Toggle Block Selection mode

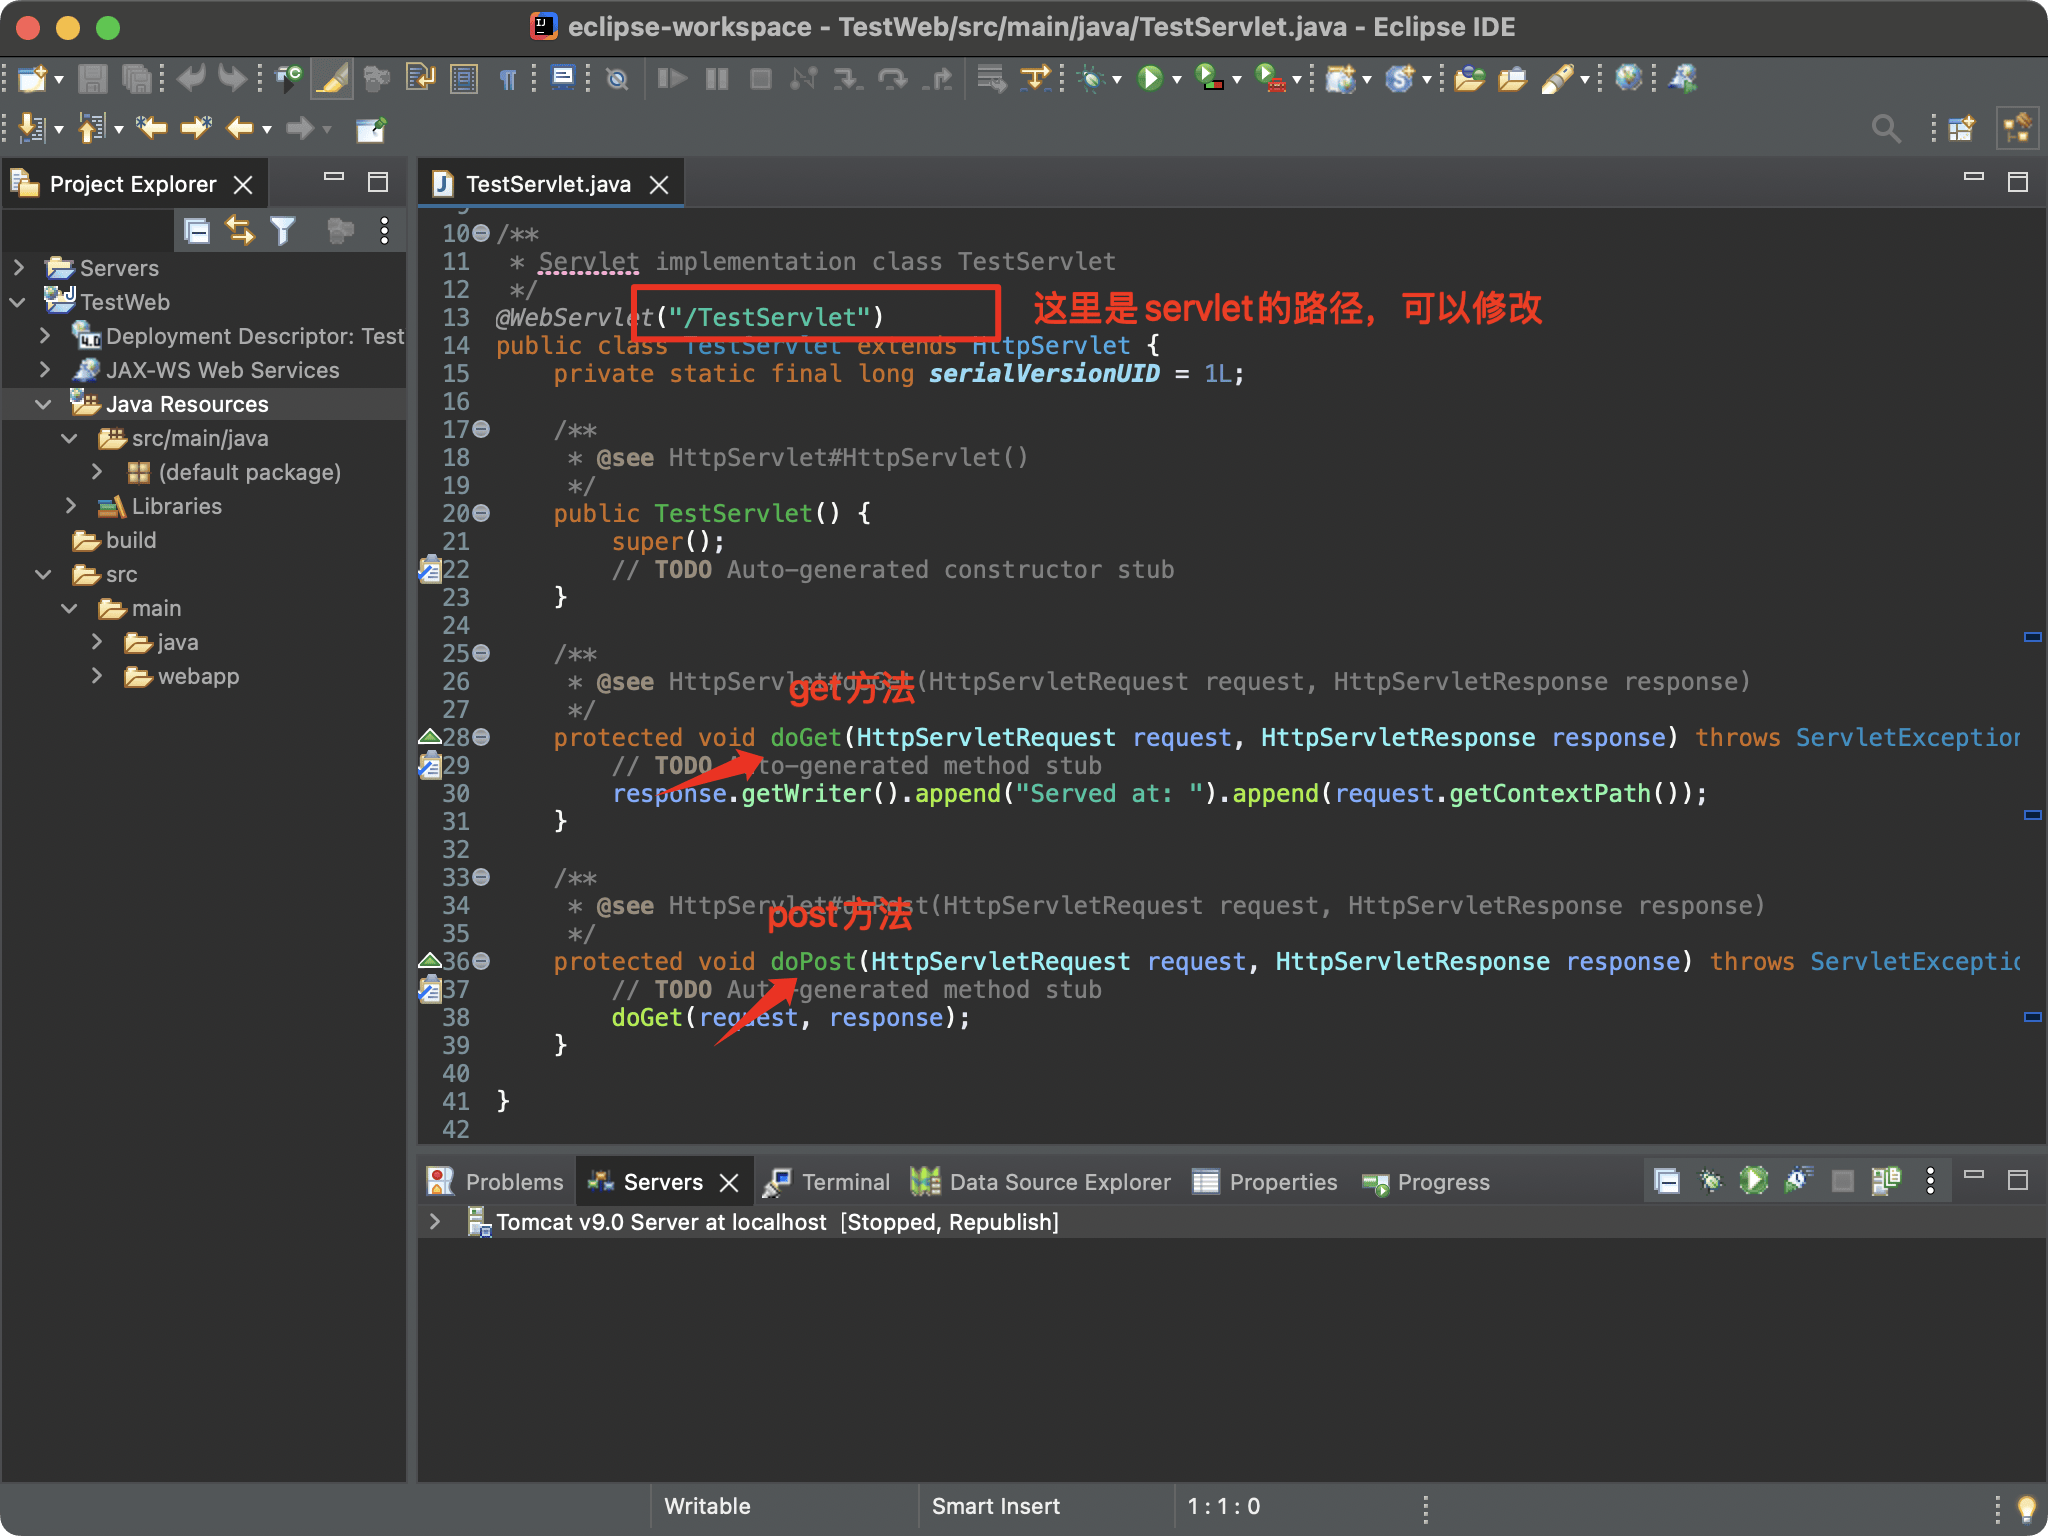pos(464,78)
